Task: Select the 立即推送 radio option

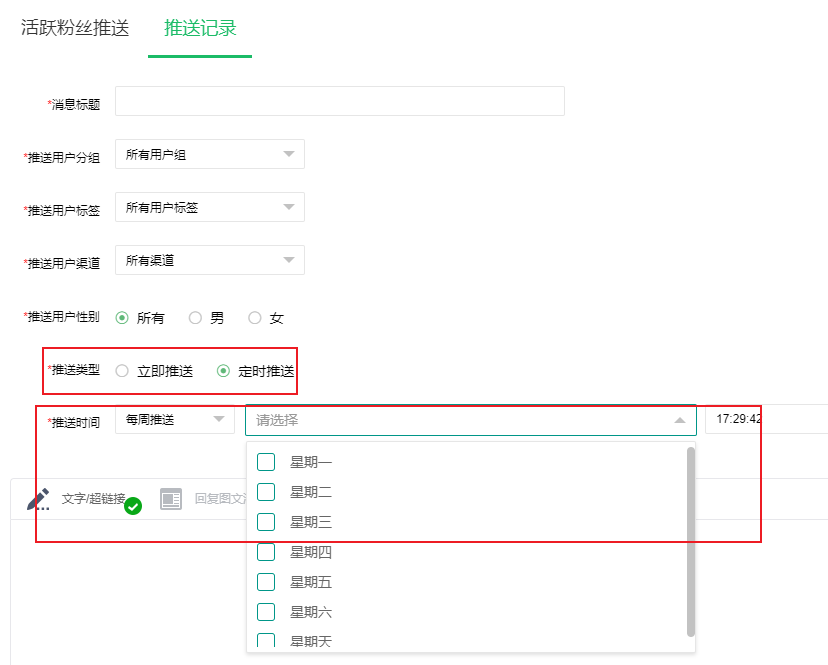Action: coord(122,371)
